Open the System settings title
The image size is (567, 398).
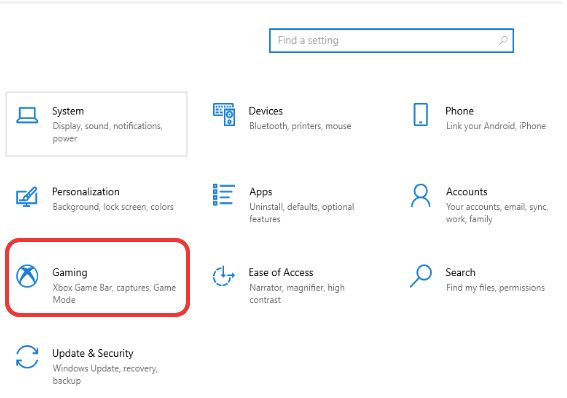[68, 111]
